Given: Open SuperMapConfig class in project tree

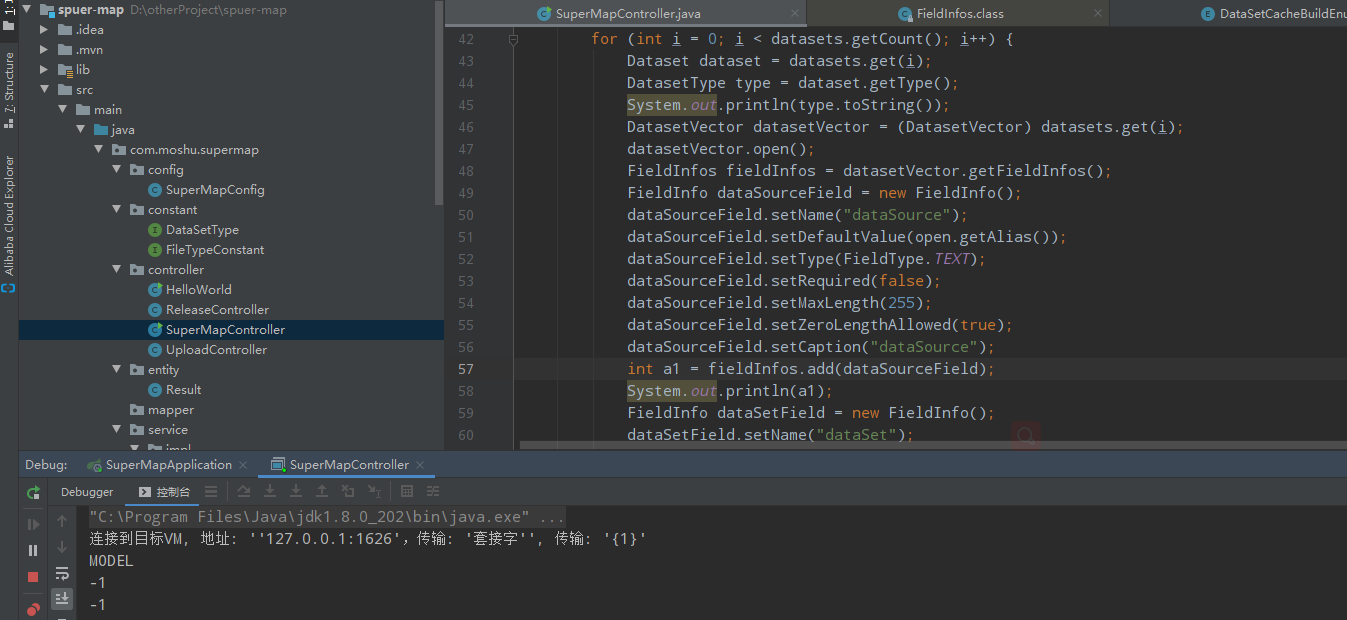Looking at the screenshot, I should pos(214,190).
